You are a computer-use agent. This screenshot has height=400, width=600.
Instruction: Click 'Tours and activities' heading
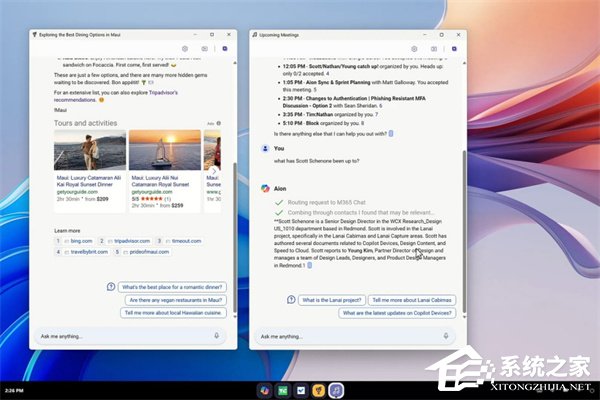coord(85,123)
